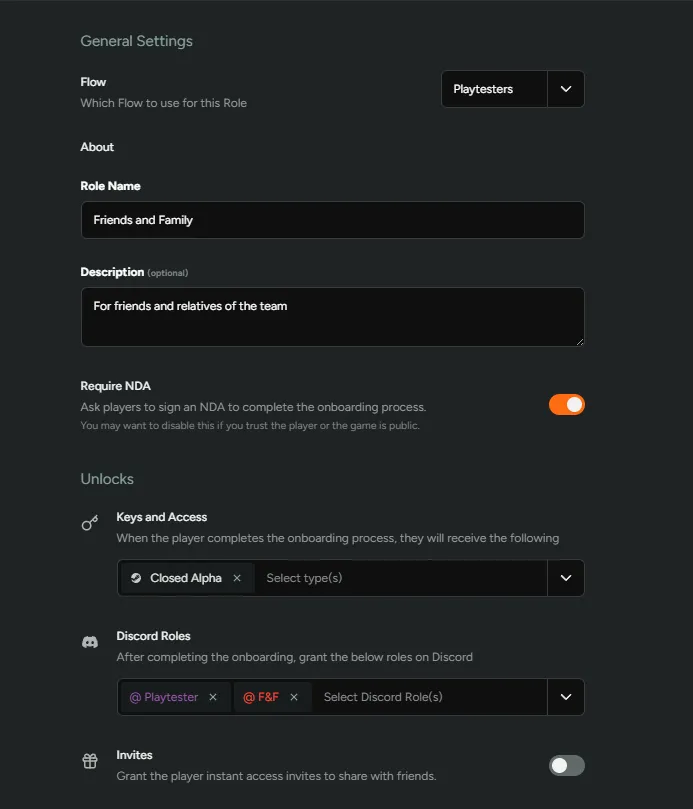
Task: Open the Select Discord Role(s) dropdown
Action: point(565,697)
